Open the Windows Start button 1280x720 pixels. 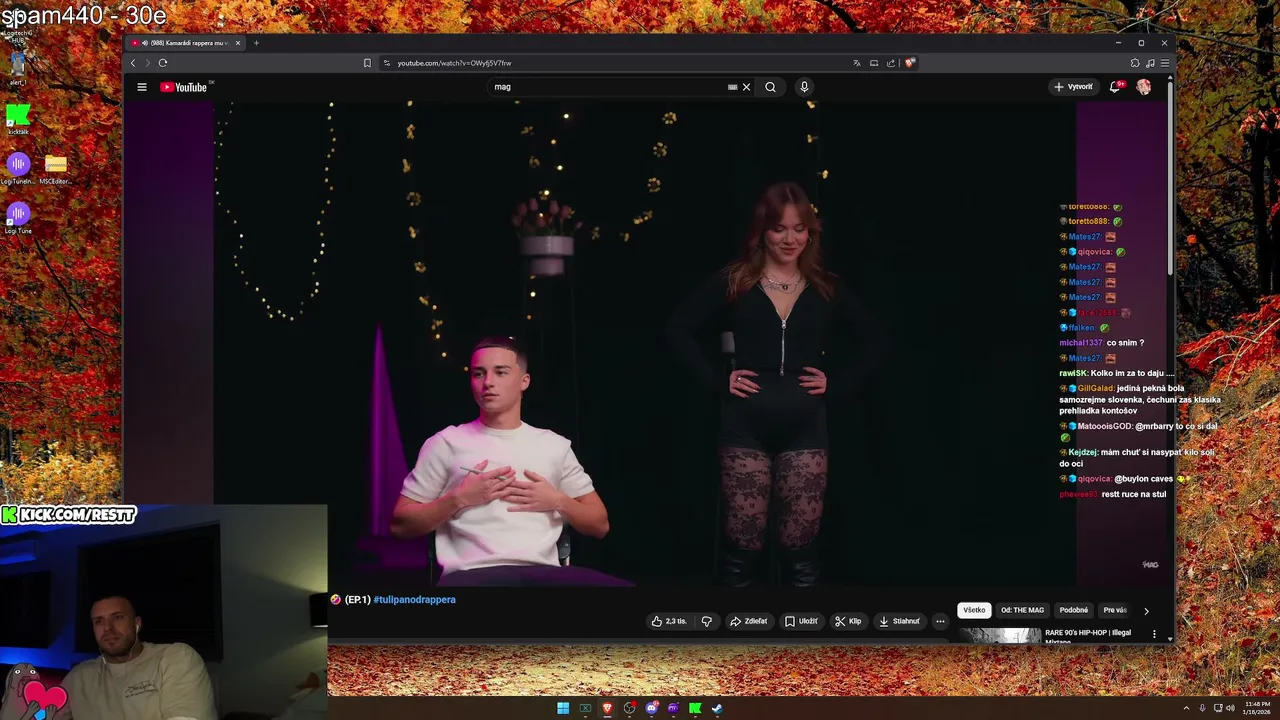click(x=563, y=708)
